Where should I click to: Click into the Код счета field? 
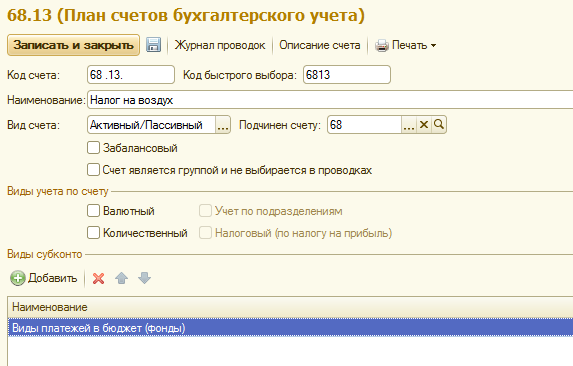coord(131,75)
